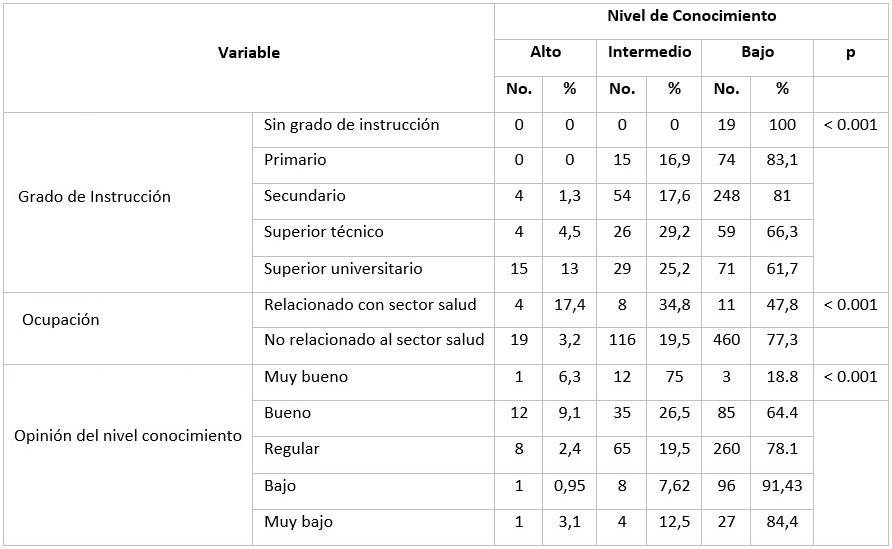Image resolution: width=892 pixels, height=549 pixels.
Task: Click the 'Primario' row cell
Action: [x=295, y=160]
